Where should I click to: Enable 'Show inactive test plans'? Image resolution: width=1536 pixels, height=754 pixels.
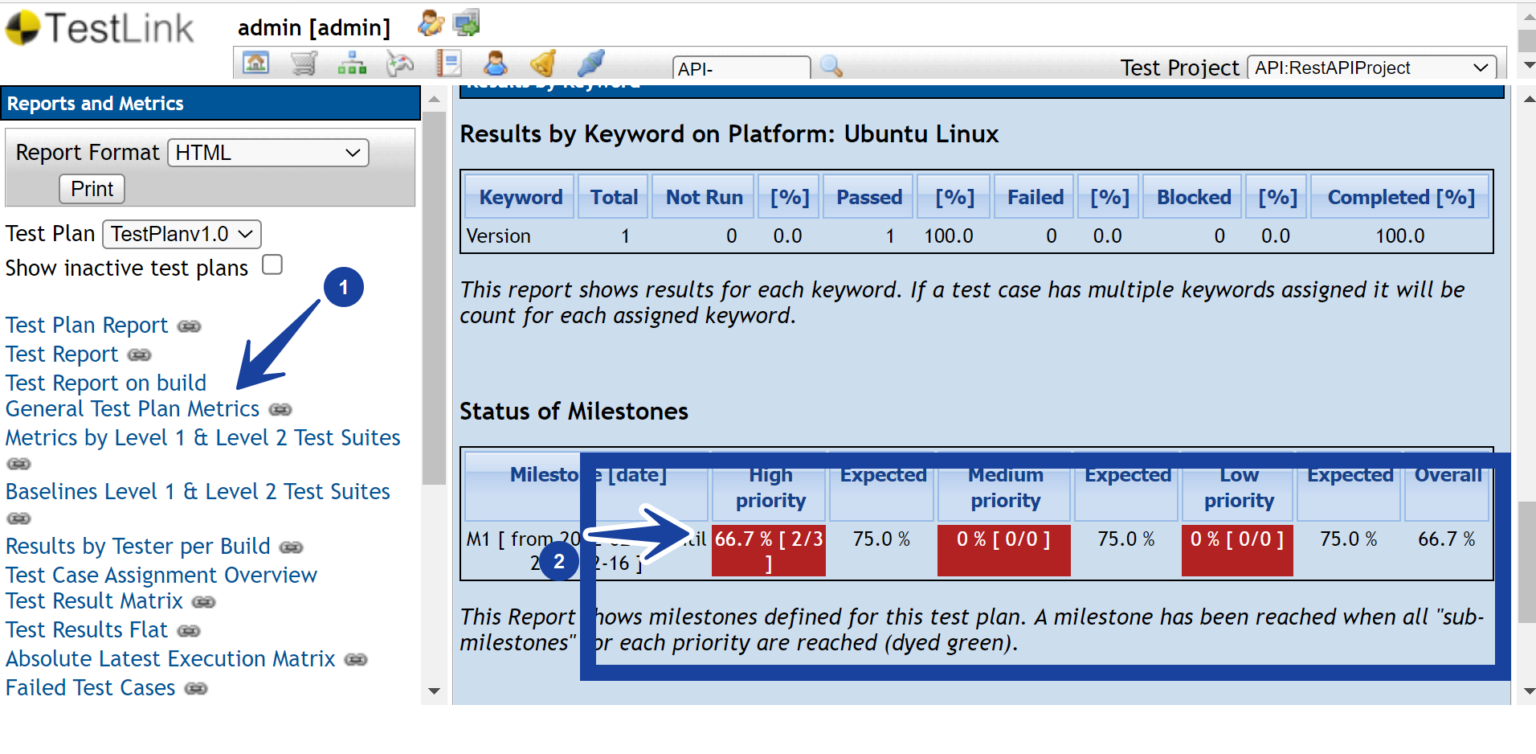(272, 264)
